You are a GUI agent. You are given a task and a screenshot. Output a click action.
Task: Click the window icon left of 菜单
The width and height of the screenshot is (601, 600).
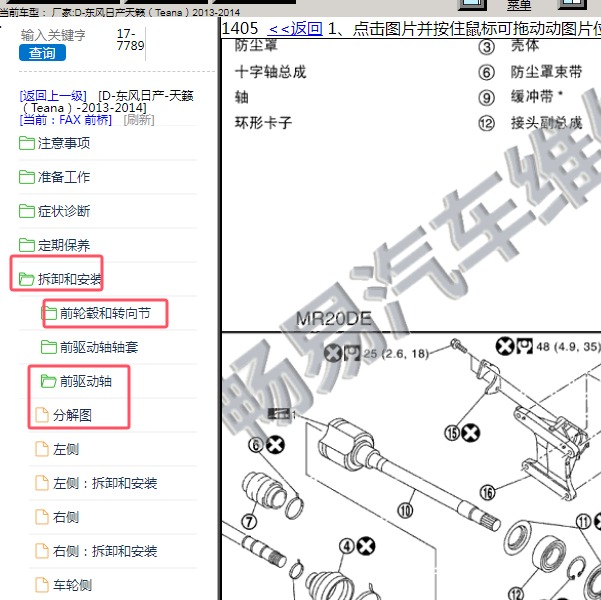473,4
